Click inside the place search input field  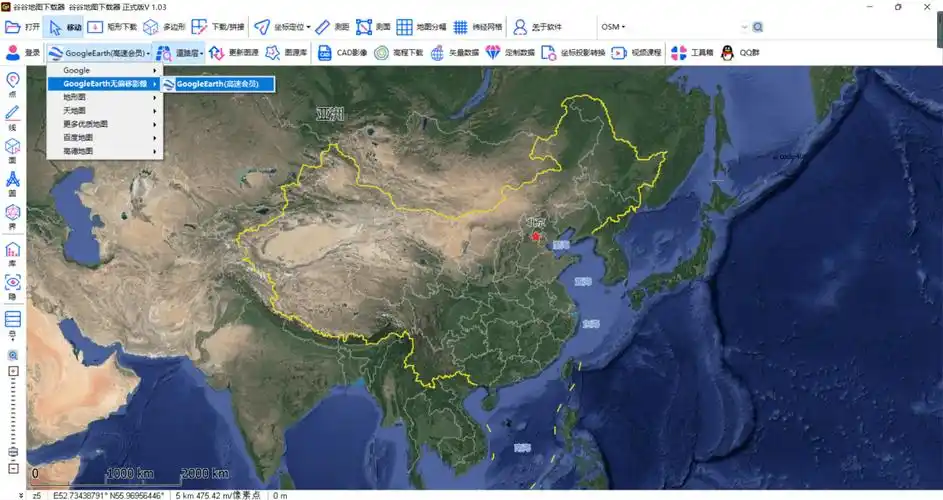(x=684, y=27)
